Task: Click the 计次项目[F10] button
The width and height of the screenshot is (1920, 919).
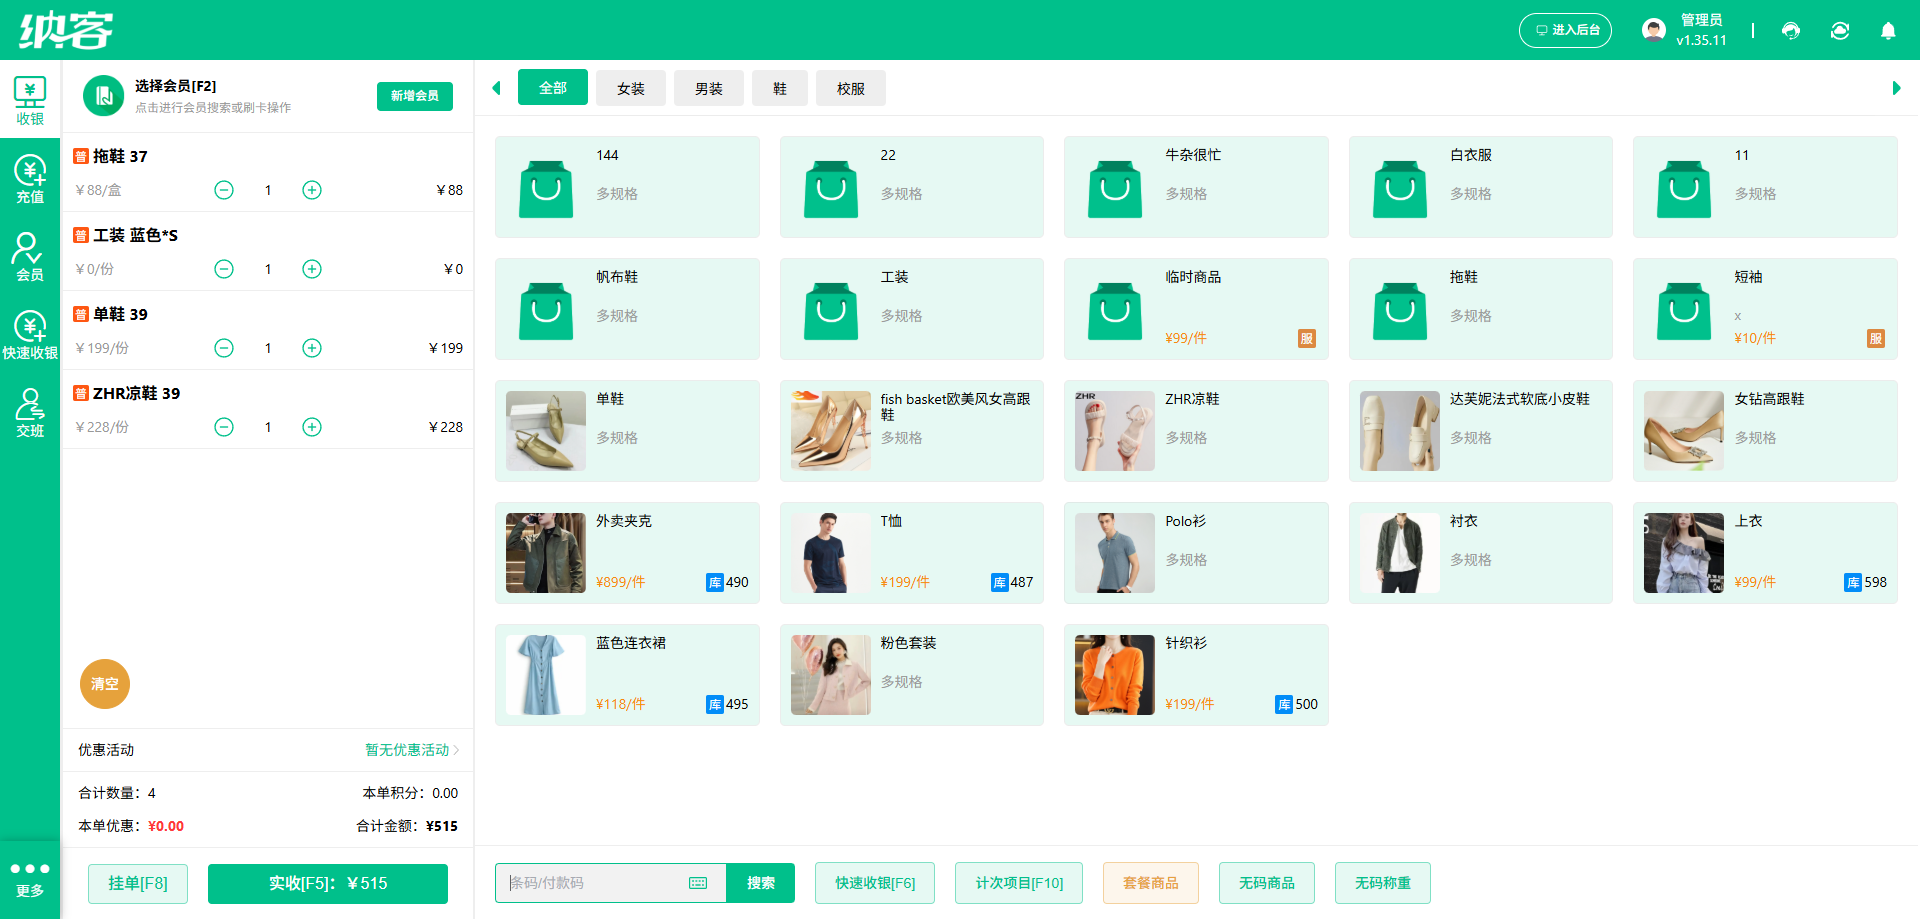Action: click(1019, 883)
